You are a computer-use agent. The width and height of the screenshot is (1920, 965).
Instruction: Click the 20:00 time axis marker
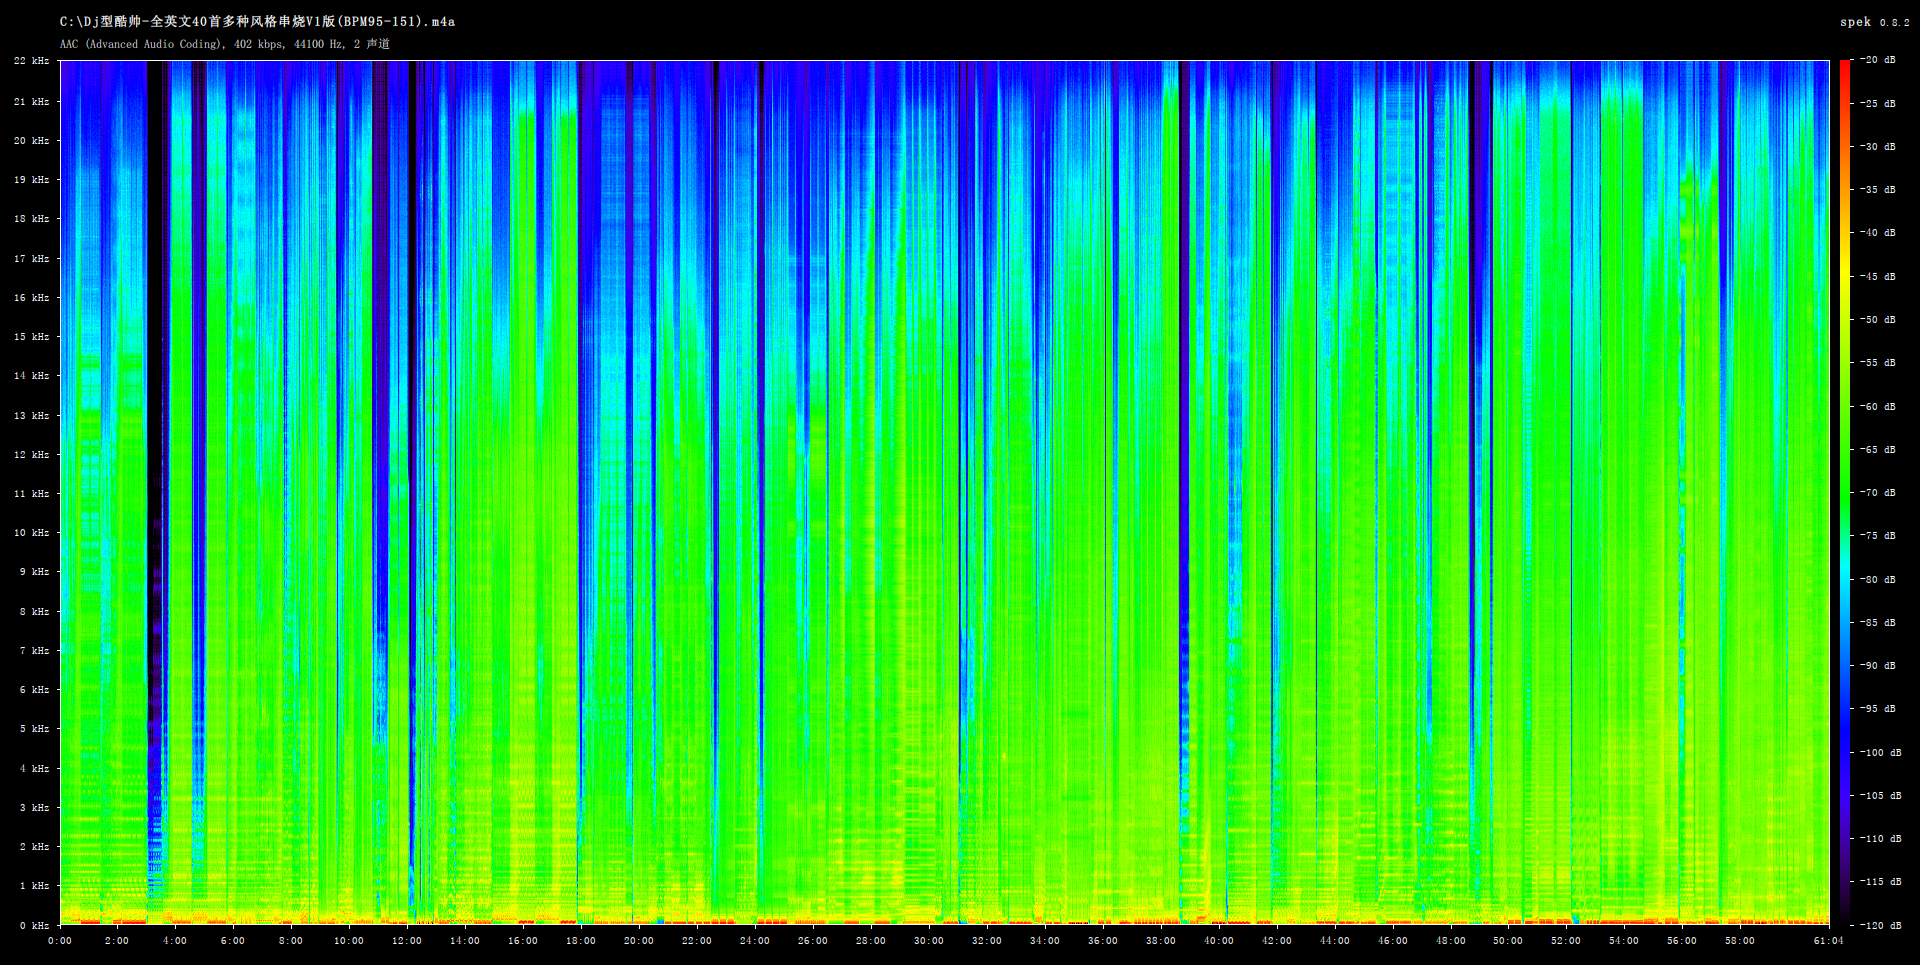639,941
